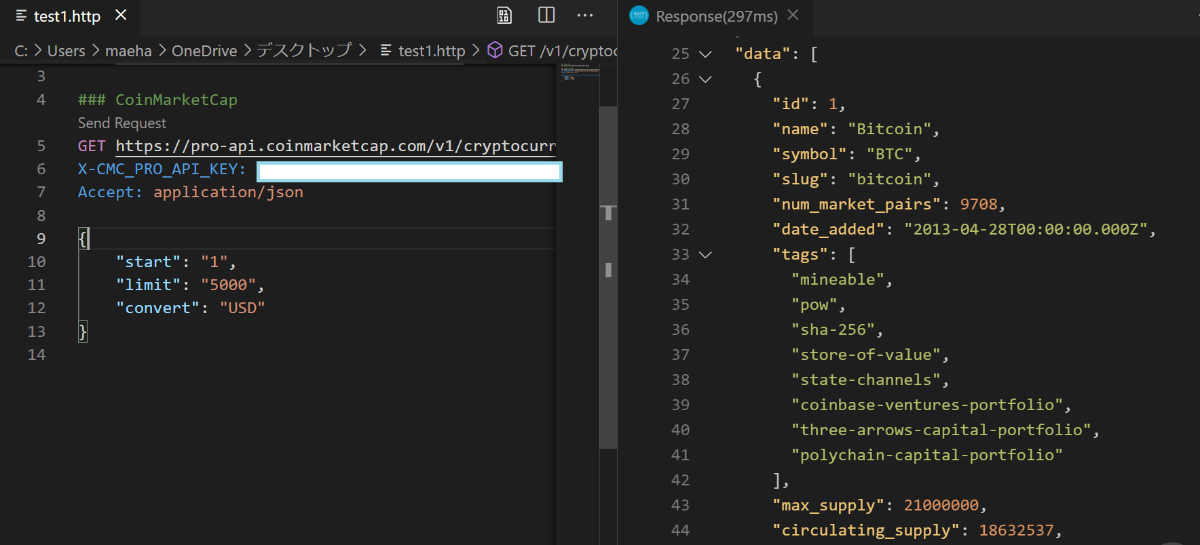
Task: Click the X-CMC_PRO_API_KEY header name
Action: click(x=162, y=169)
